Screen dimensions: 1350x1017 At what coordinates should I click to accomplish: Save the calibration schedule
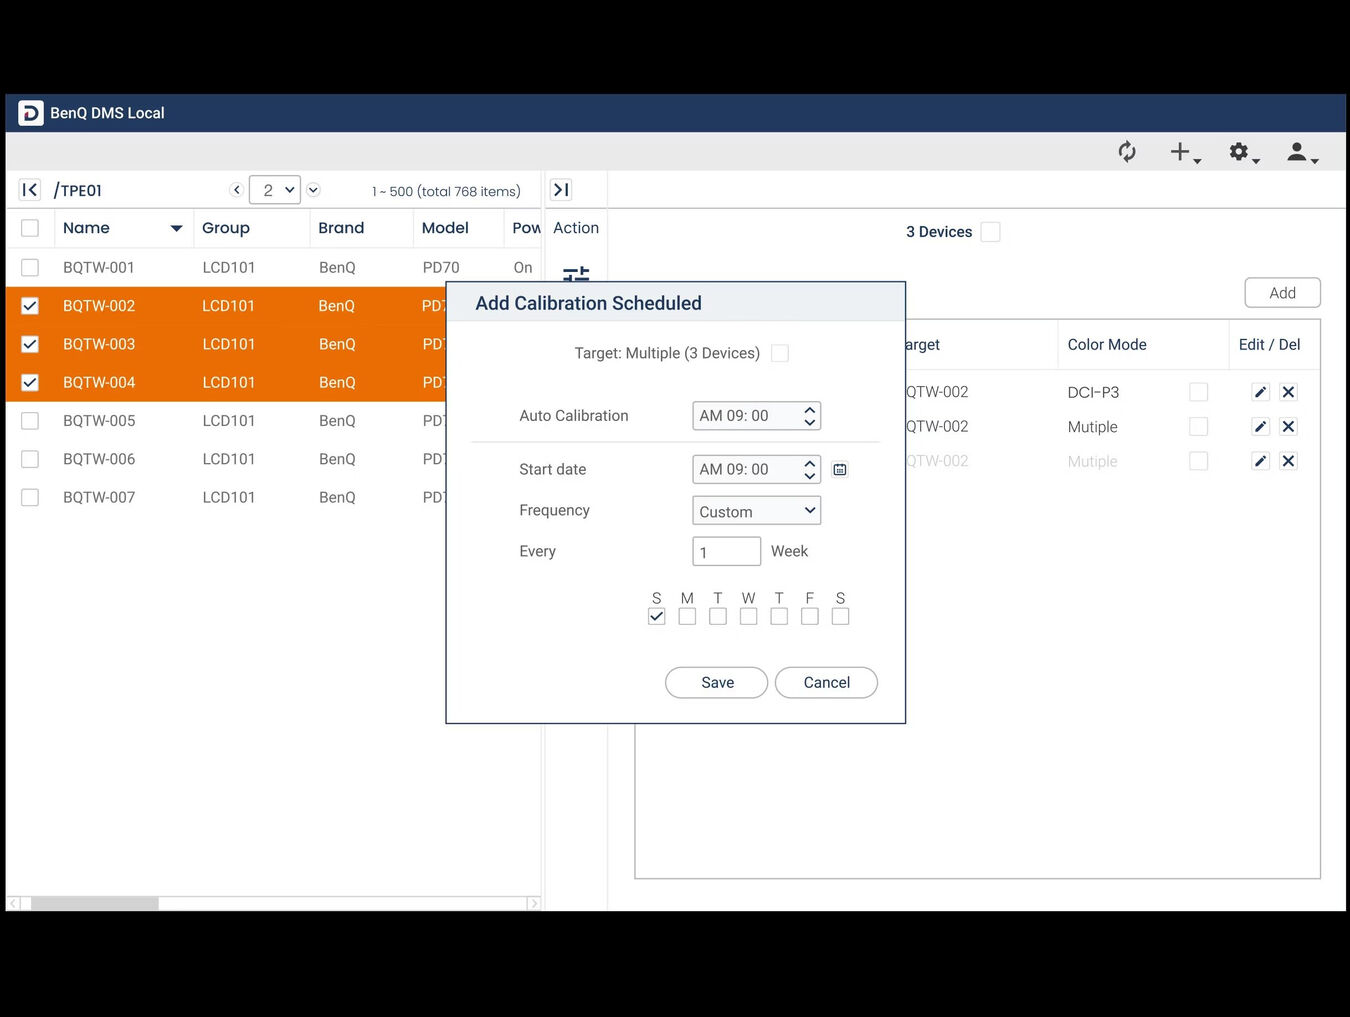tap(716, 682)
